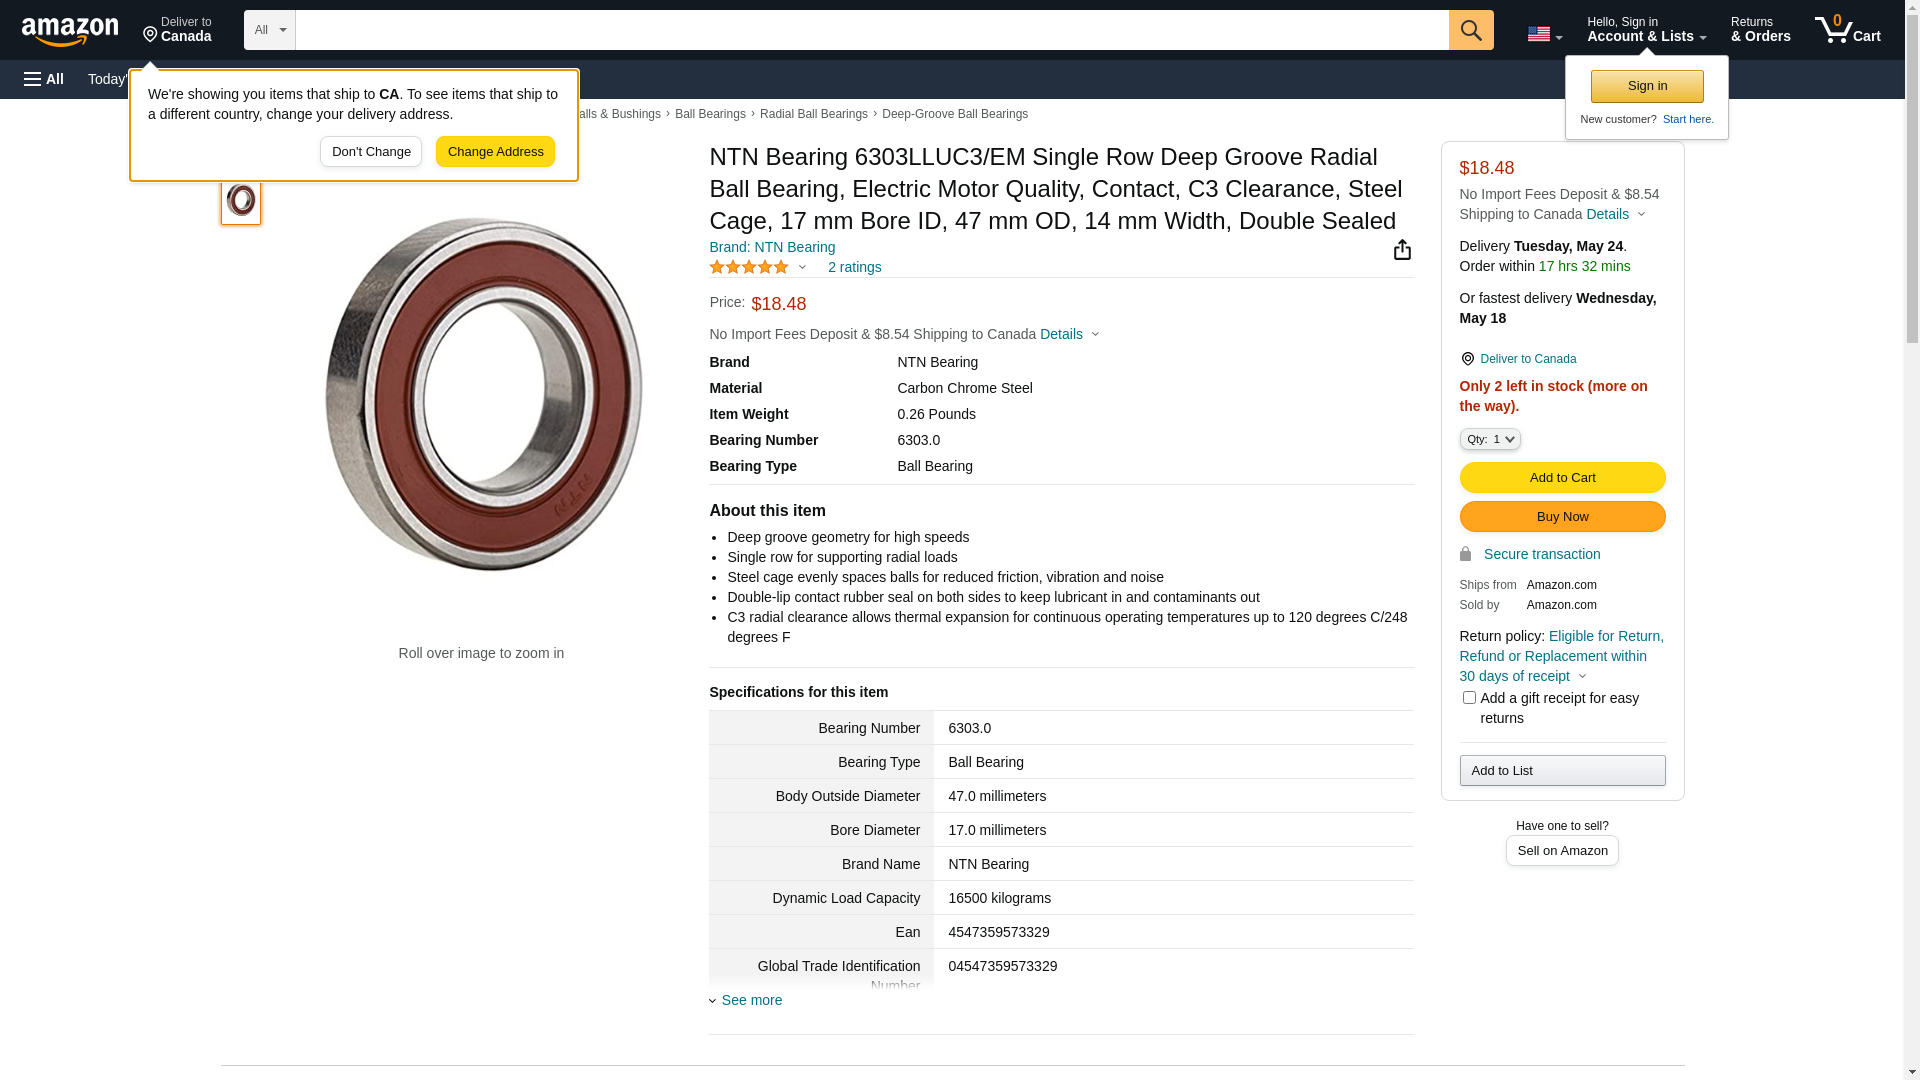Focus the Amazon search input field

[870, 30]
